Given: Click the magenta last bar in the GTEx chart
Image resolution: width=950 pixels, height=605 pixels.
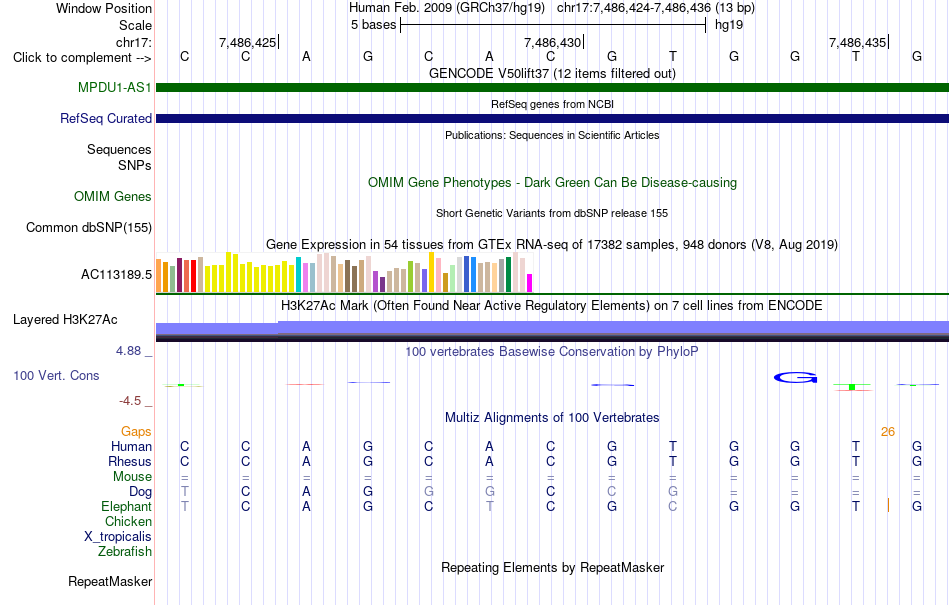Looking at the screenshot, I should (530, 283).
